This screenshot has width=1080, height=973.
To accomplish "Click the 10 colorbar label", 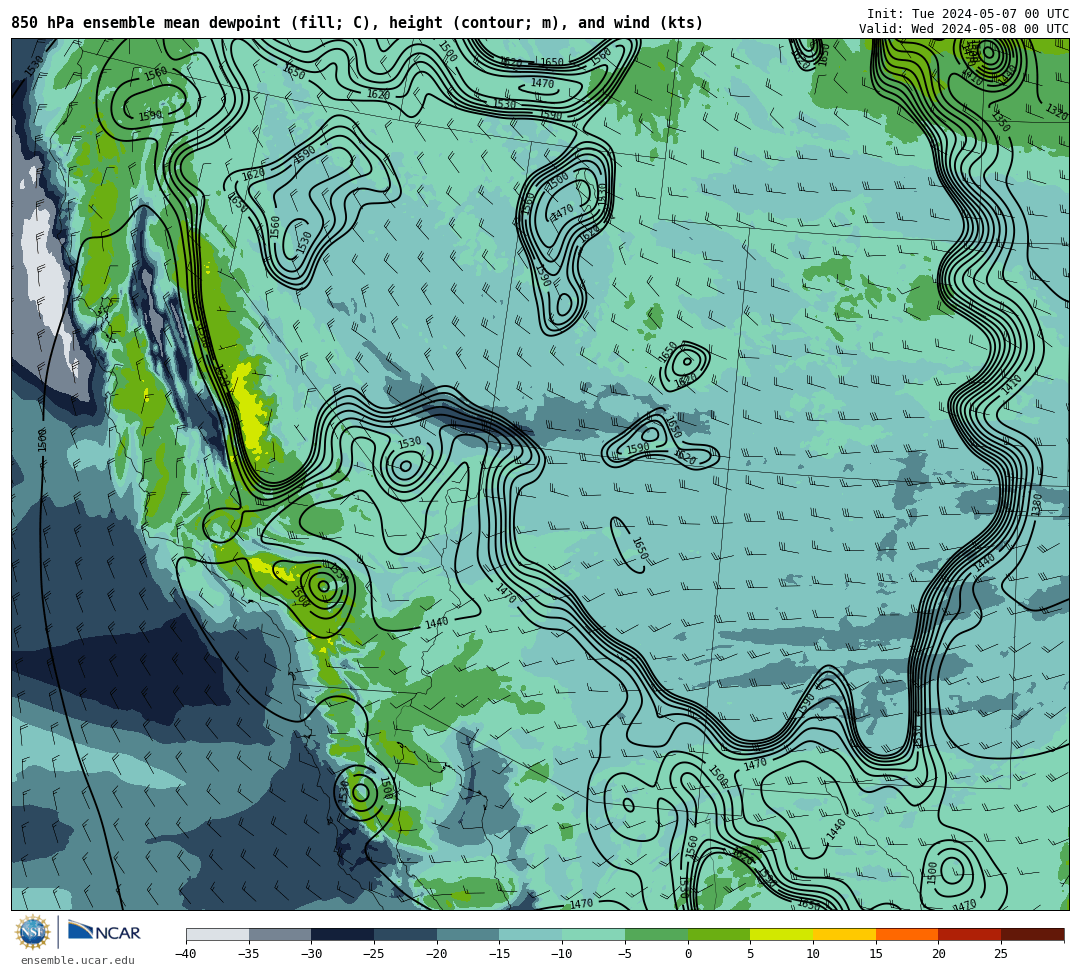I will tap(813, 954).
